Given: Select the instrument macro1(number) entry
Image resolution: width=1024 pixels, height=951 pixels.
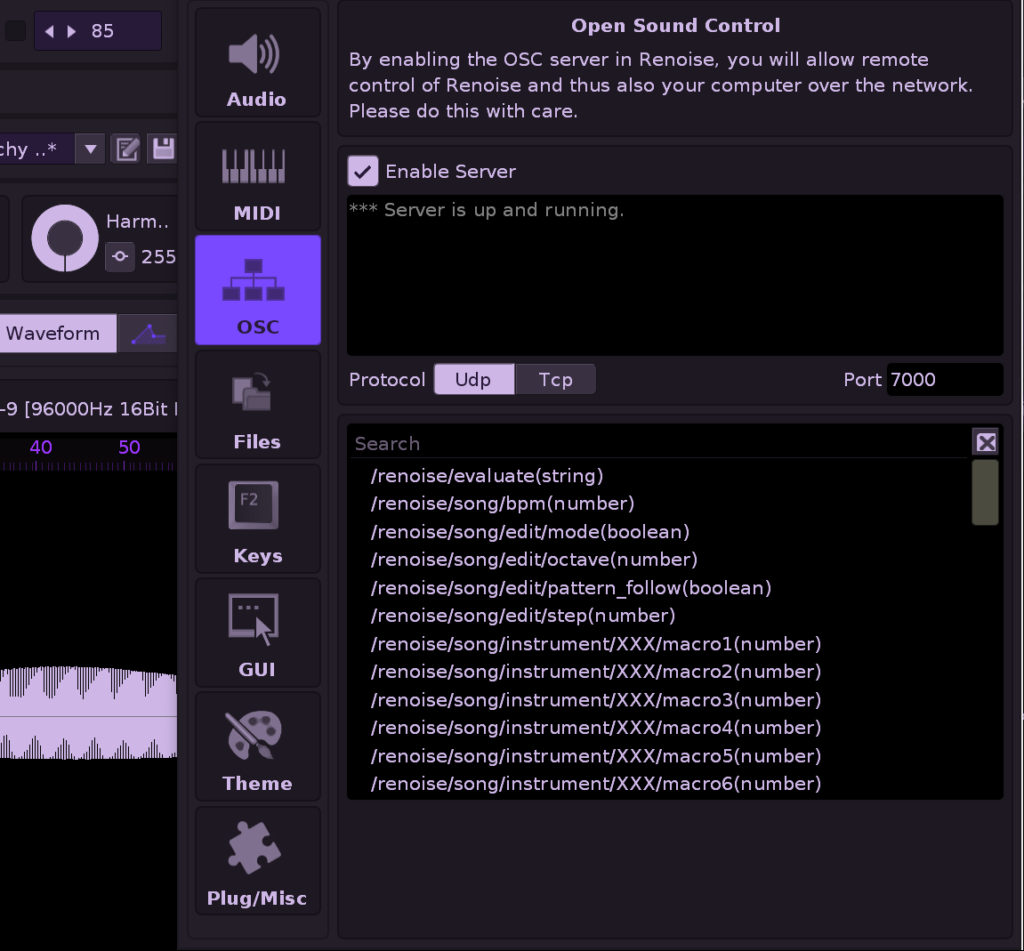Looking at the screenshot, I should (x=596, y=644).
